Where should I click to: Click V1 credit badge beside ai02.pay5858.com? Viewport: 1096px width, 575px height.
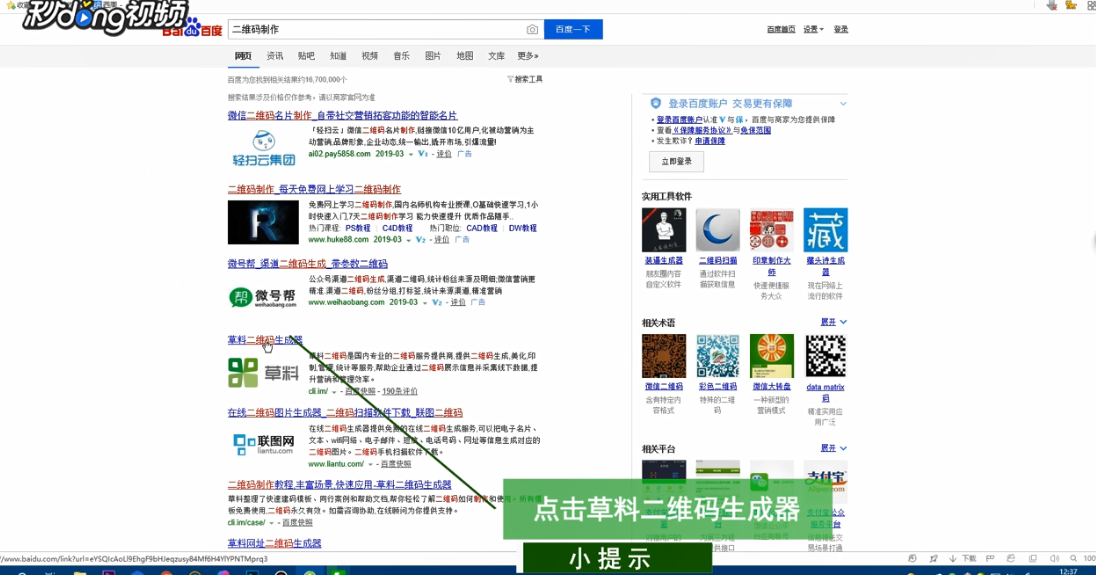(422, 154)
